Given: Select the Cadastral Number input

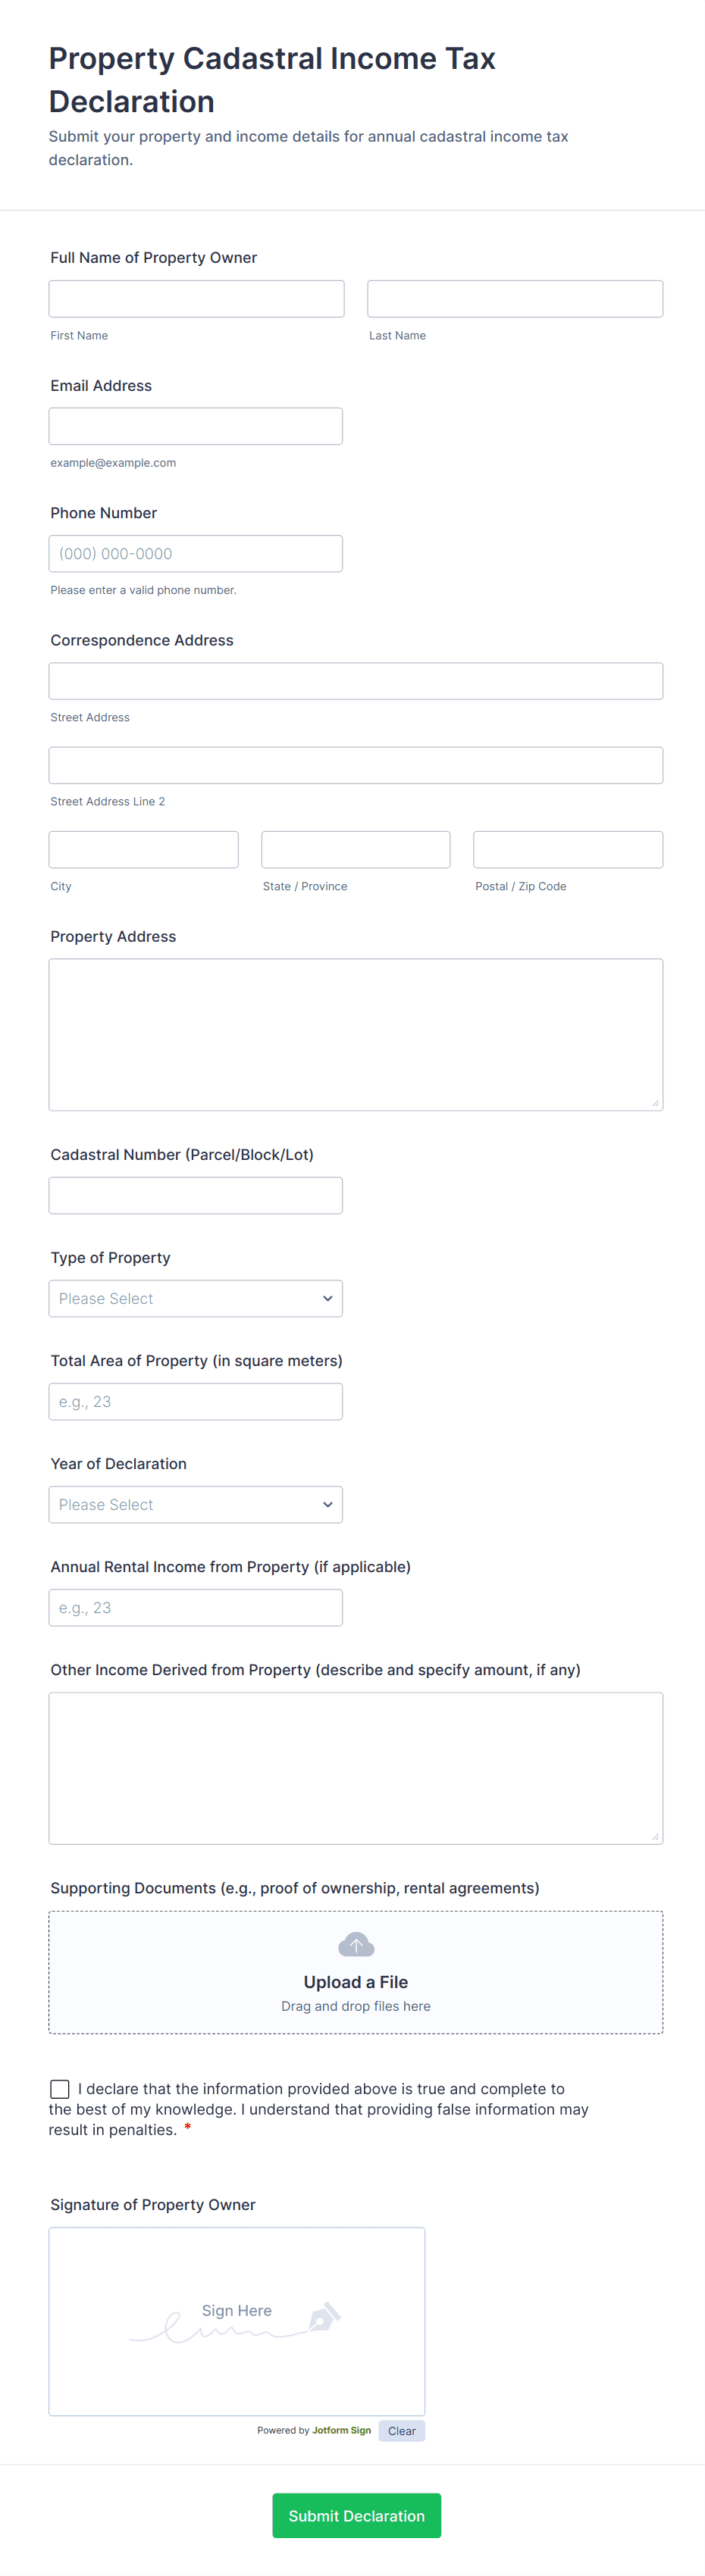Looking at the screenshot, I should tap(196, 1195).
